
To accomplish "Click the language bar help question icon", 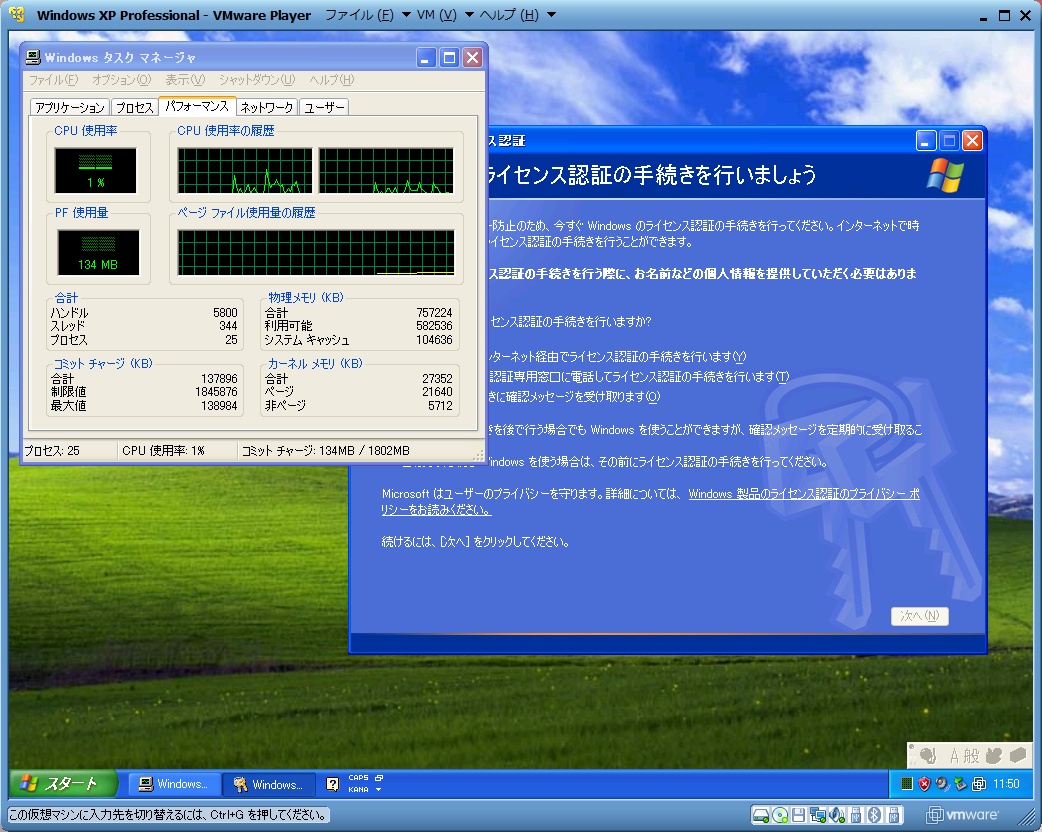I will tap(332, 784).
